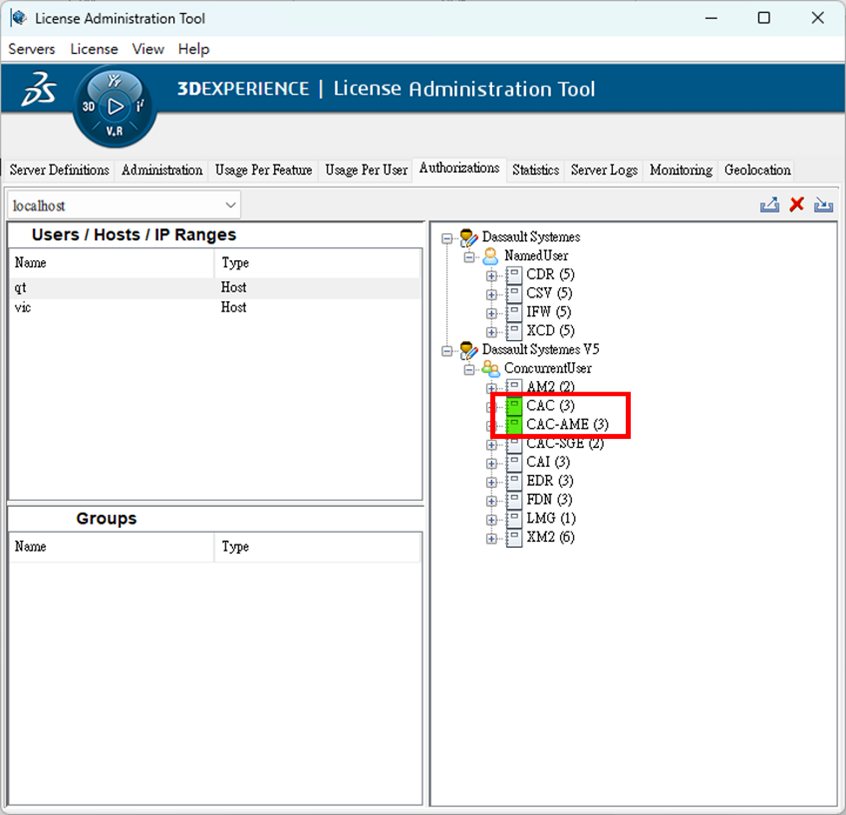Click the import authorizations icon
Screen dimensions: 846x815
tap(823, 205)
